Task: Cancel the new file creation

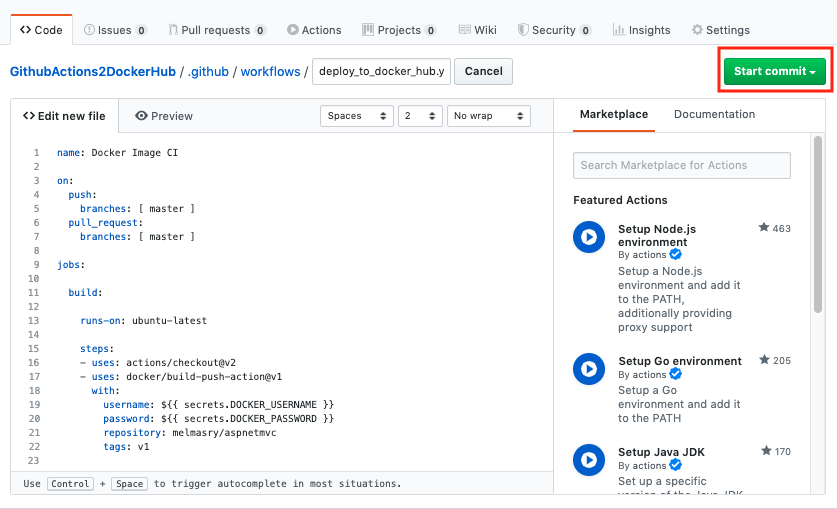Action: coord(484,71)
